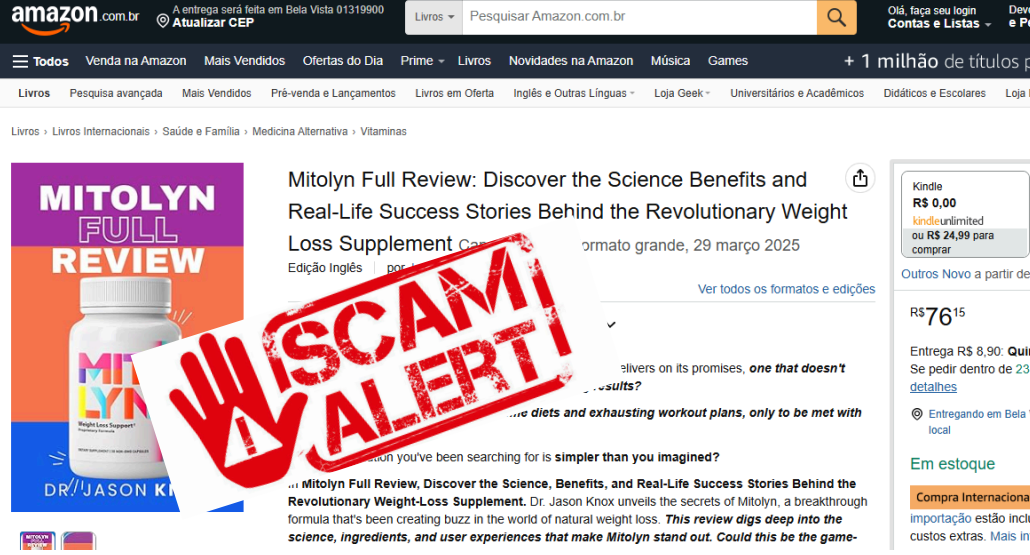Expand the Prime menu arrow
Screen dimensions: 1030x555
click(441, 61)
